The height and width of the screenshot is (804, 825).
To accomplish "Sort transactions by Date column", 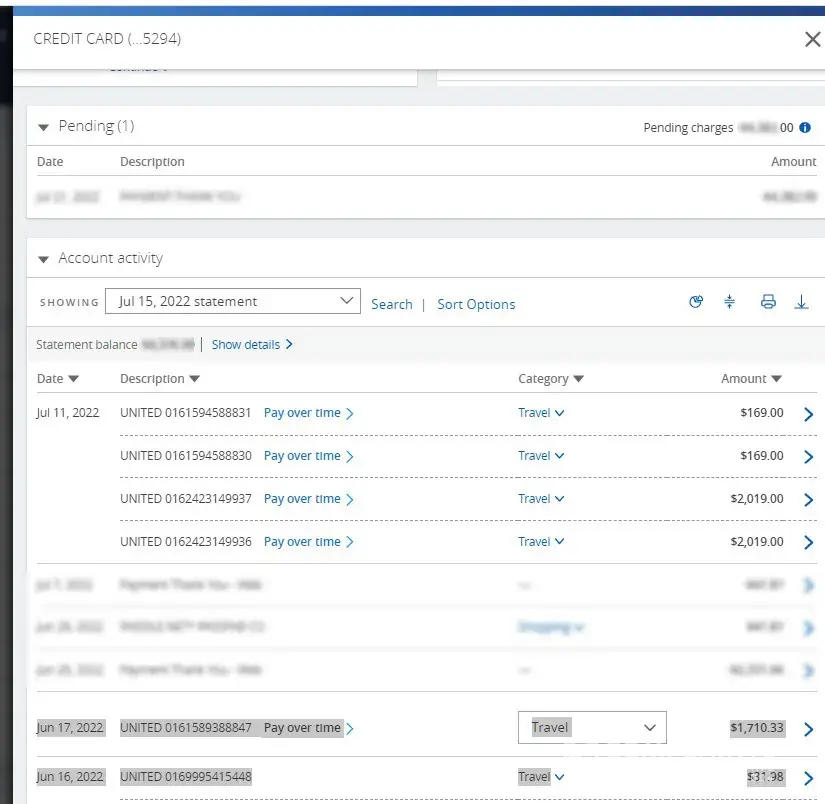I will click(57, 379).
